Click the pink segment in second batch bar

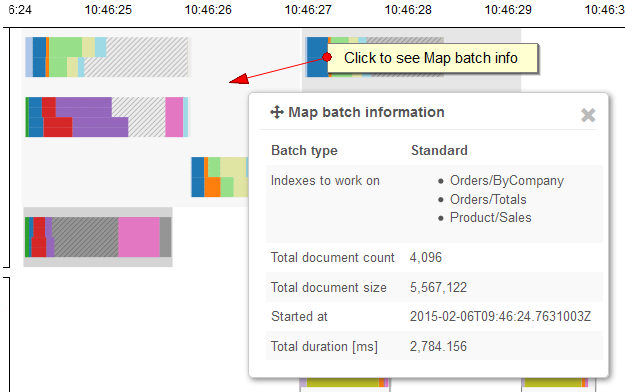tap(174, 117)
